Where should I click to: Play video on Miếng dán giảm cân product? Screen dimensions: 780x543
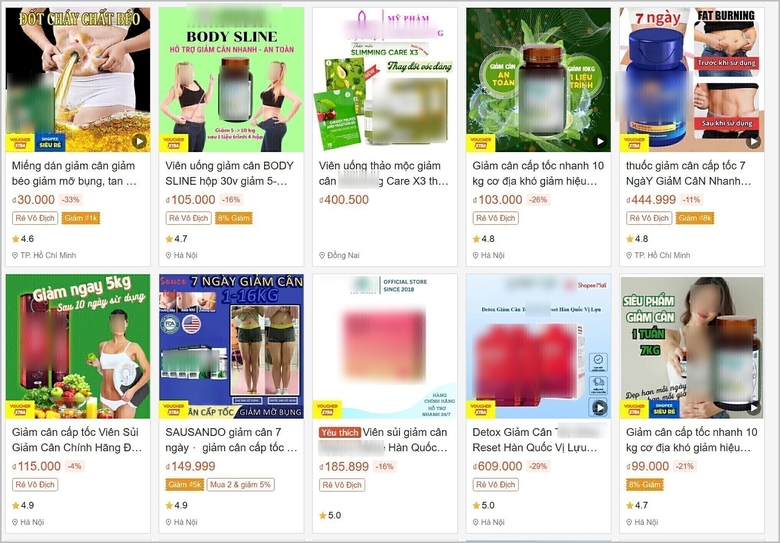click(x=140, y=141)
